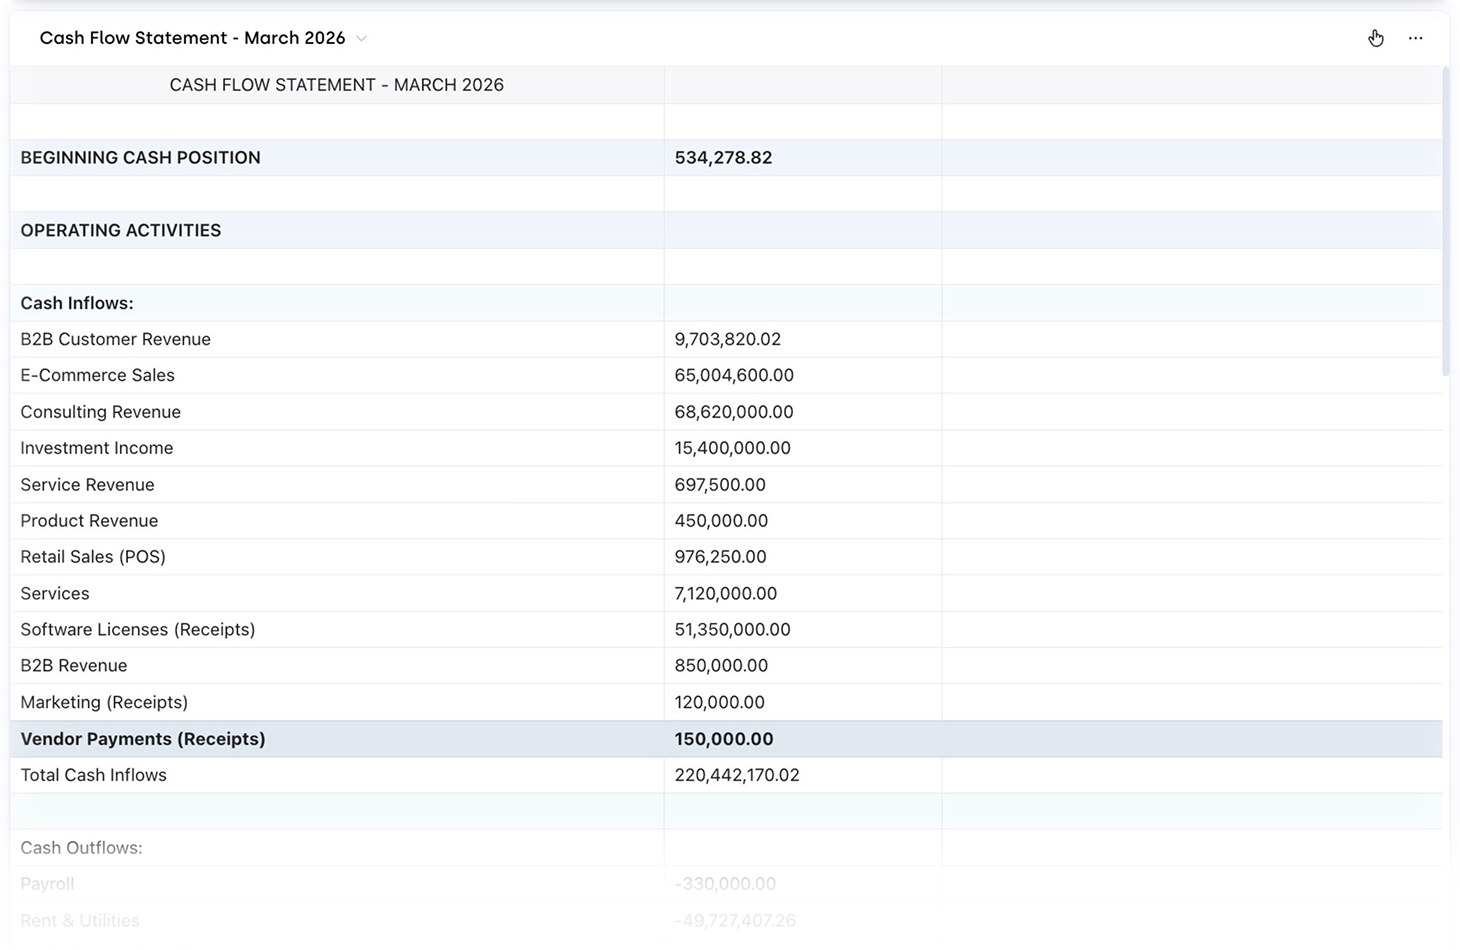Select the B2B Customer Revenue cell

click(x=337, y=339)
